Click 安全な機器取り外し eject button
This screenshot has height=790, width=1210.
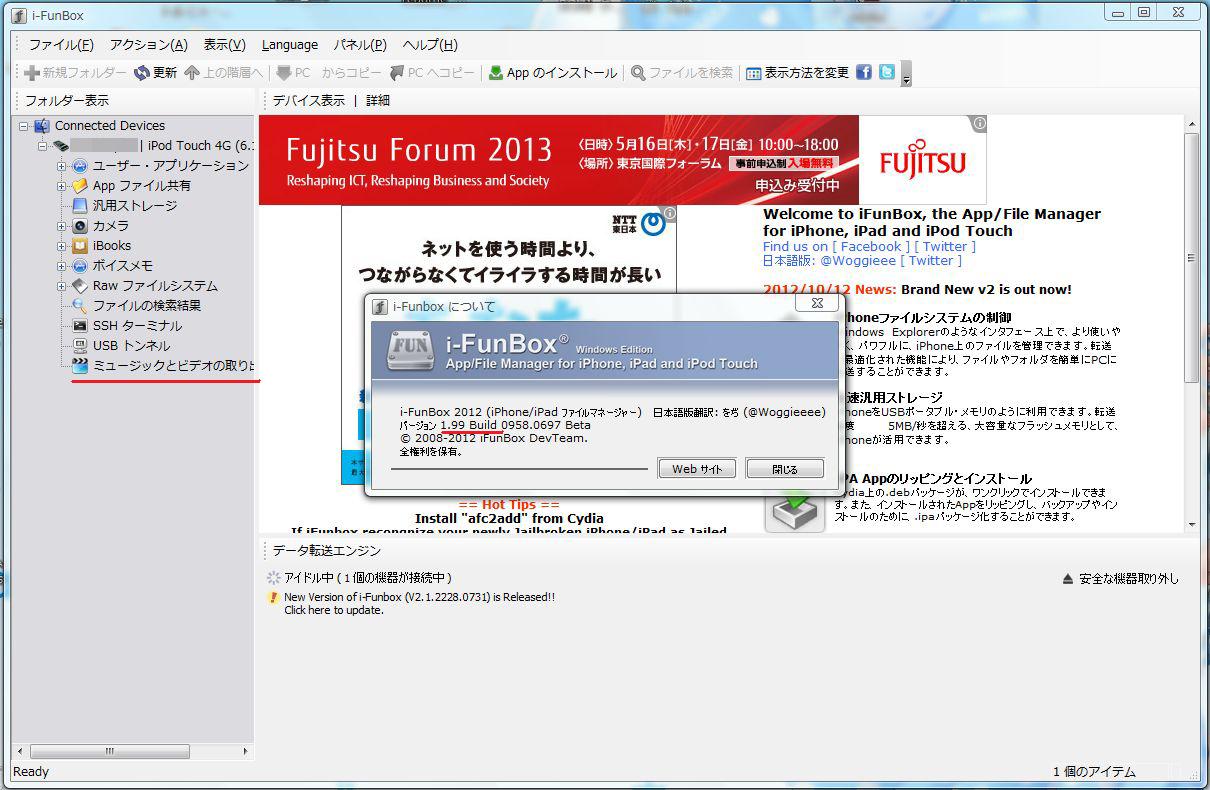1120,579
